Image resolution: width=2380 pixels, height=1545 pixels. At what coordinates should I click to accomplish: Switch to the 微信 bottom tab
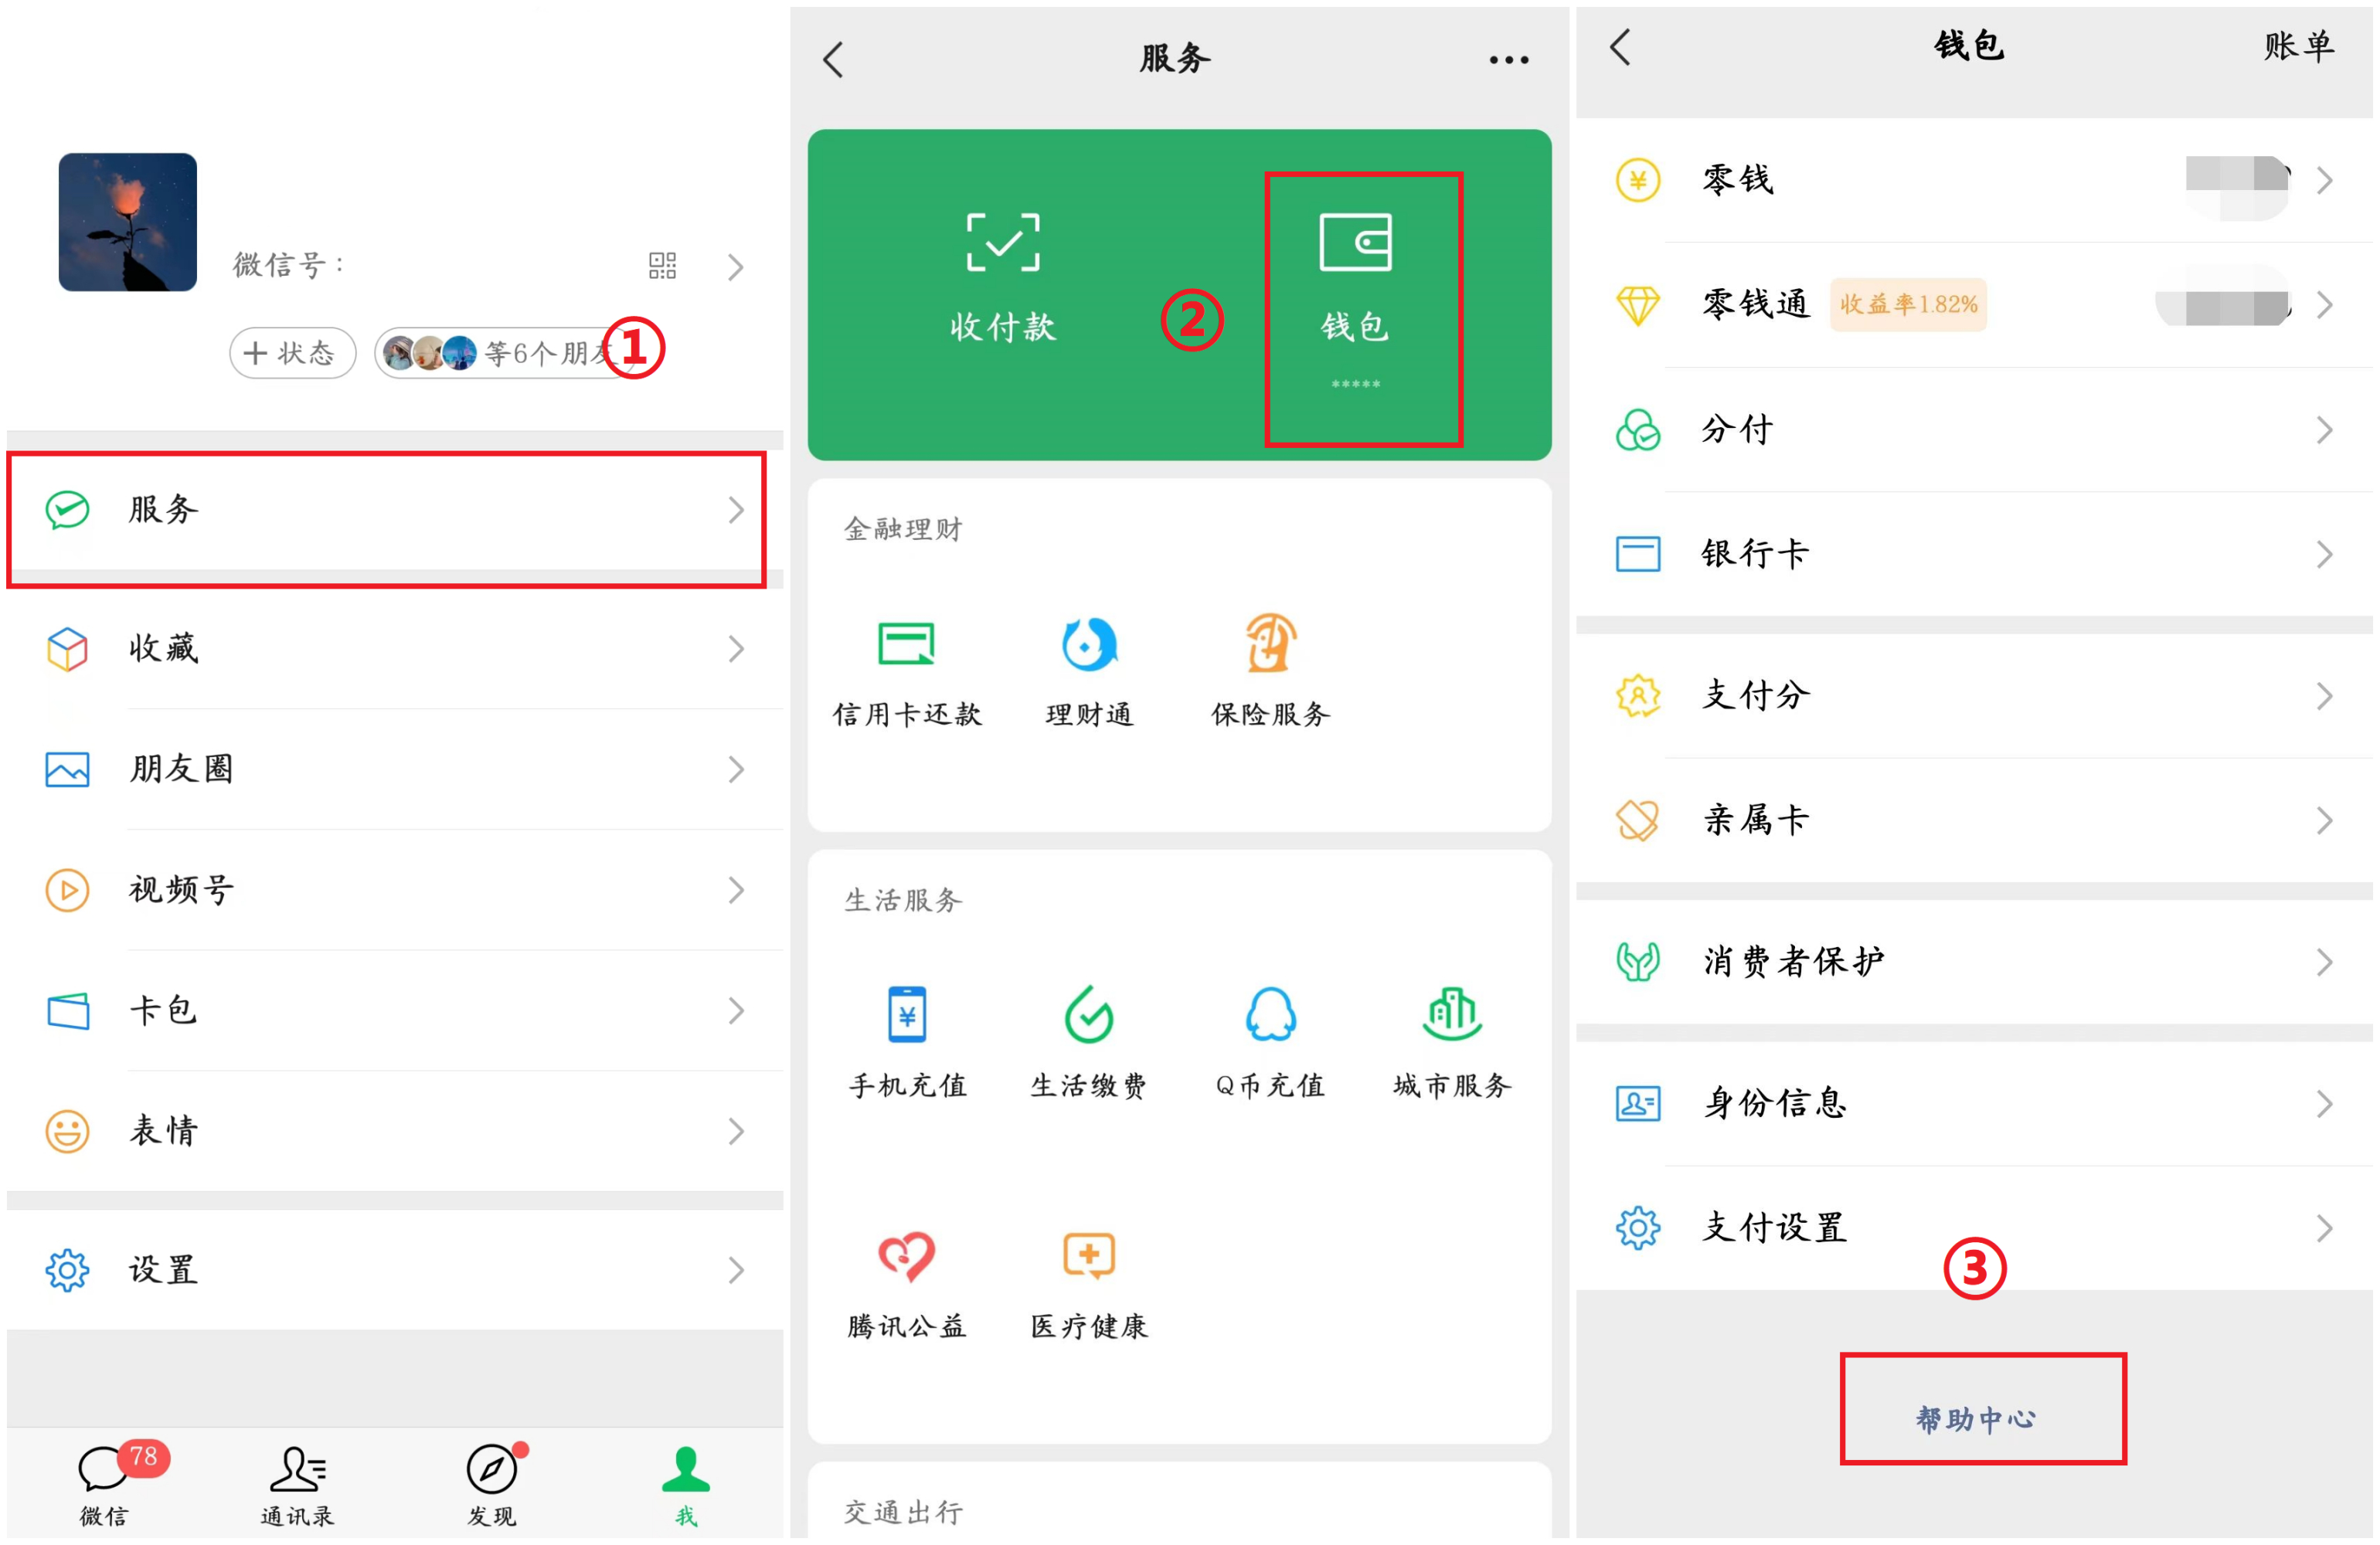click(104, 1485)
